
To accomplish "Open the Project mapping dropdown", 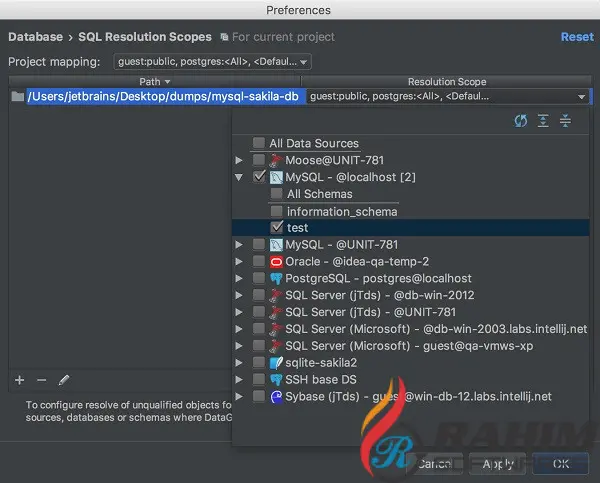I will pyautogui.click(x=212, y=62).
